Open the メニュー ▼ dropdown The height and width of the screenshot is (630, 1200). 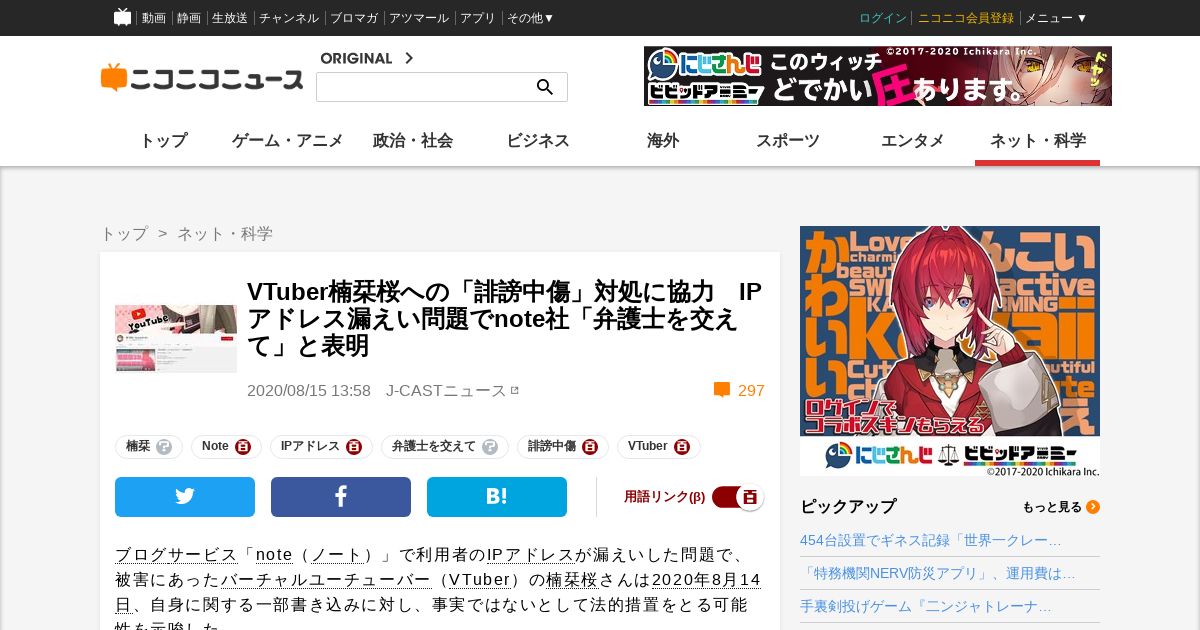(1056, 18)
